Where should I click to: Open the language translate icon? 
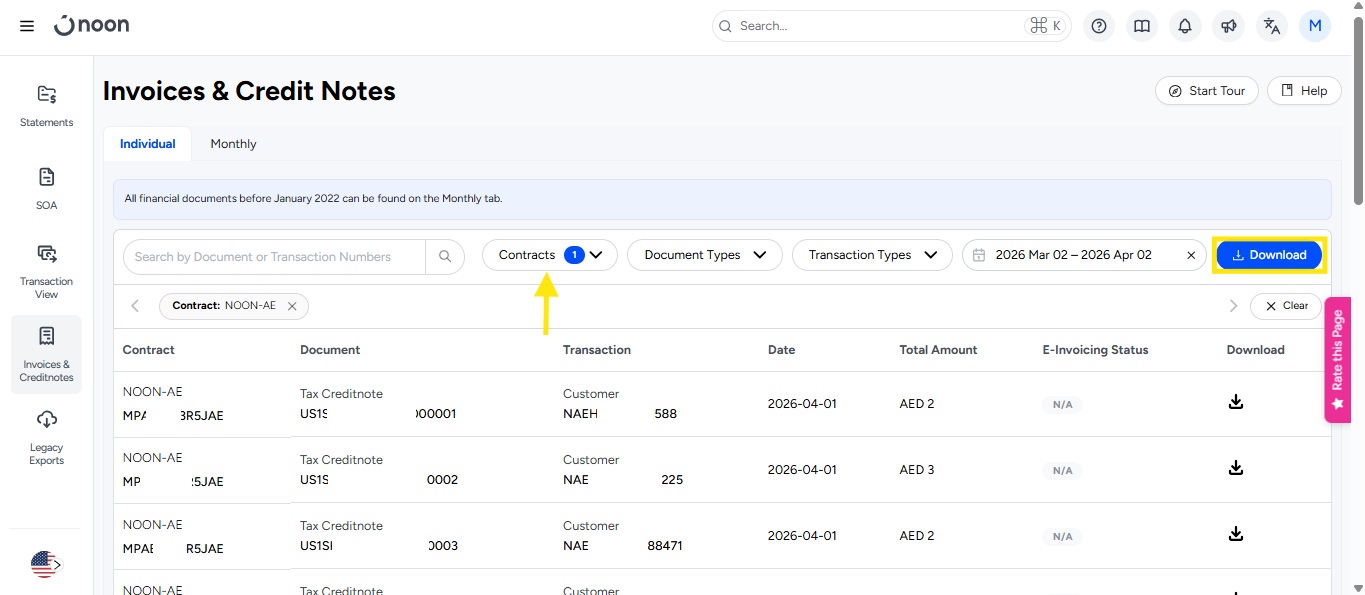(1272, 26)
